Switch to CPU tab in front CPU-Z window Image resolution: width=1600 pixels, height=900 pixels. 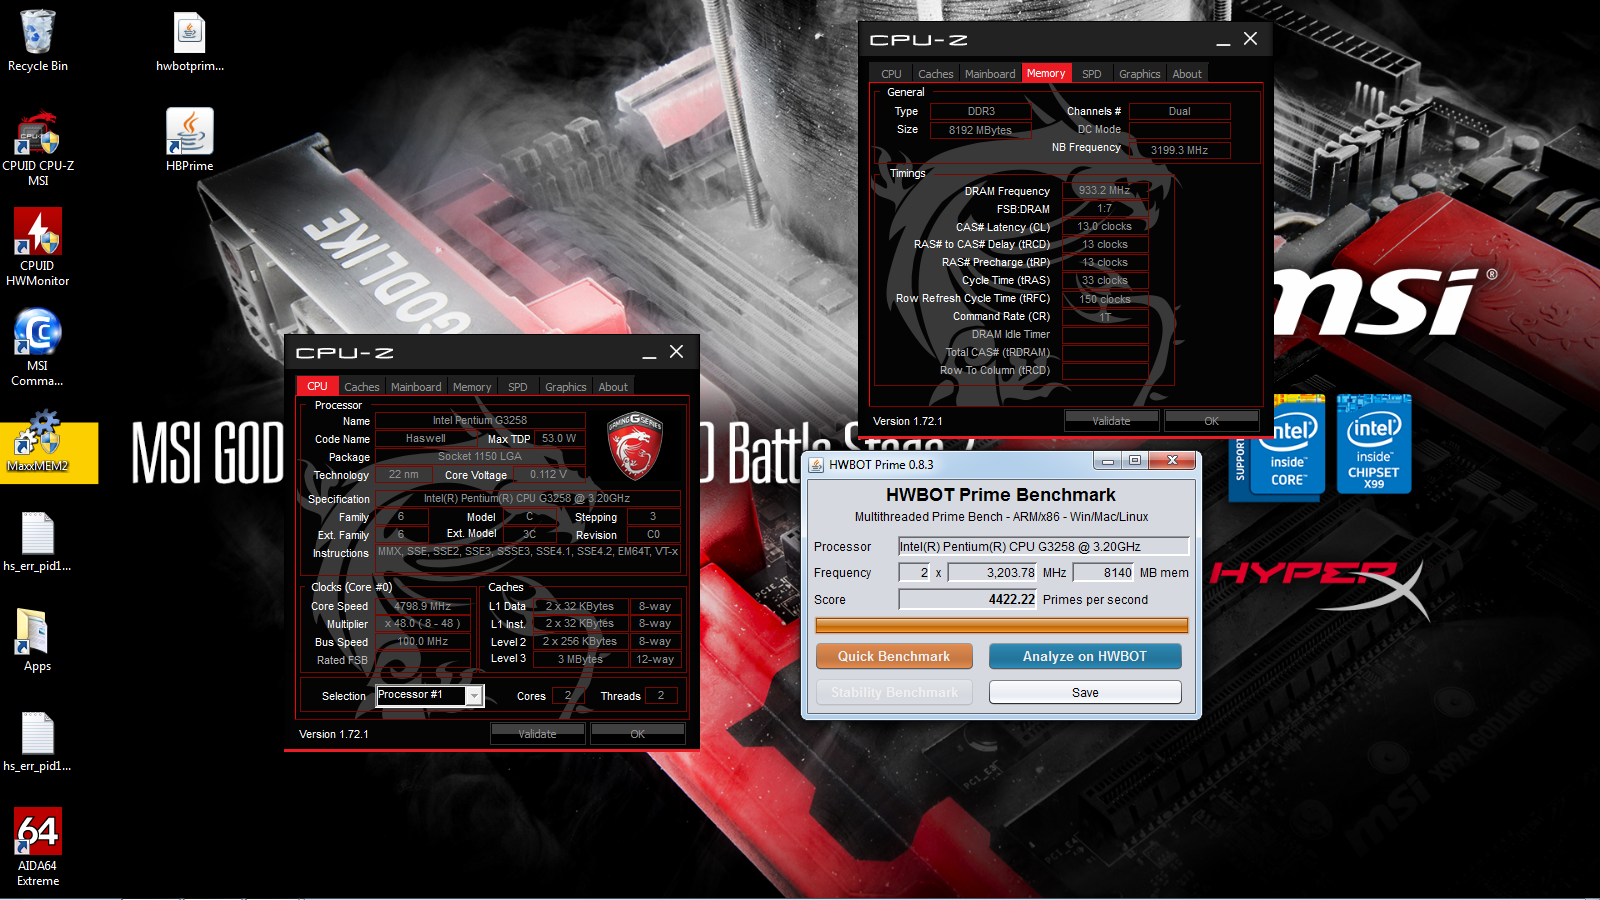317,386
